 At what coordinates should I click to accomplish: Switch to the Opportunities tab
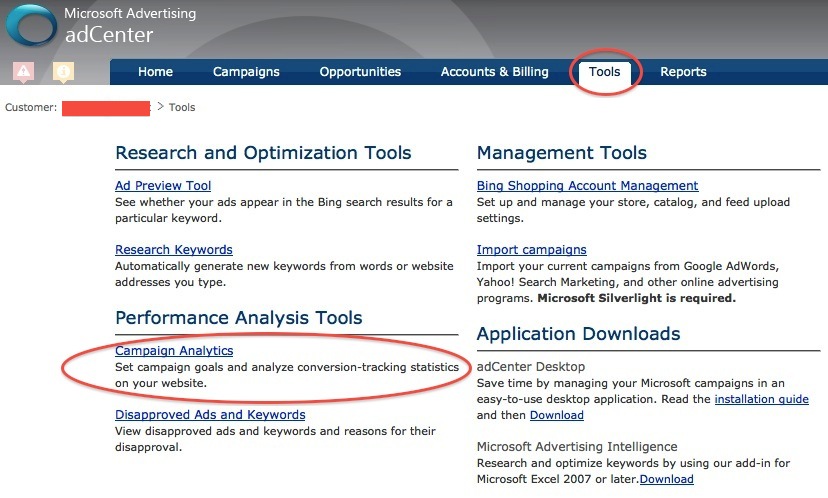[360, 72]
